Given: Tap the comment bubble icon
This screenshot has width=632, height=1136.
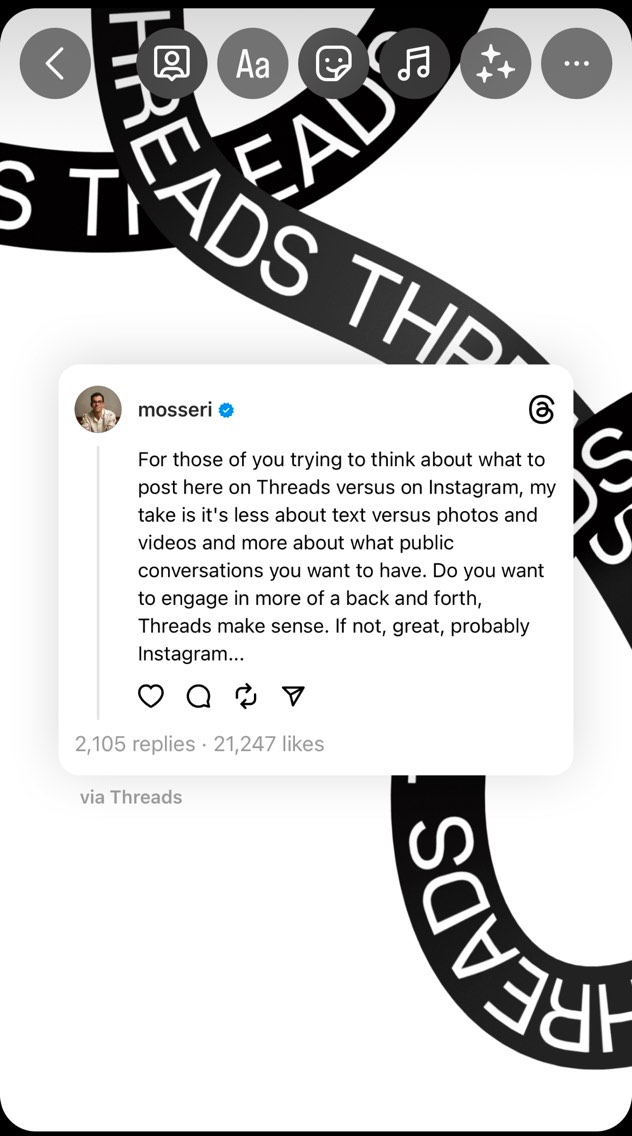Looking at the screenshot, I should tap(199, 696).
